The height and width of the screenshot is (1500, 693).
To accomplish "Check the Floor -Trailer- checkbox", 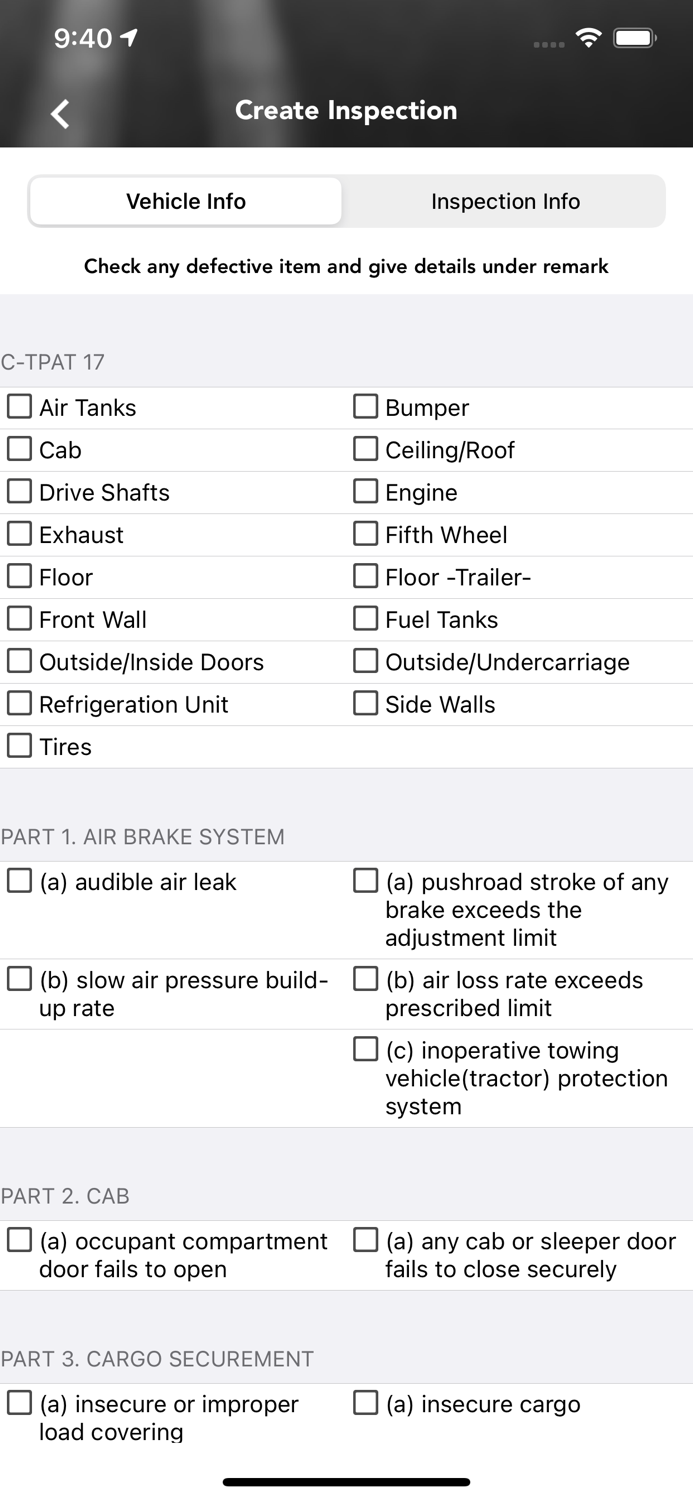I will (x=366, y=576).
